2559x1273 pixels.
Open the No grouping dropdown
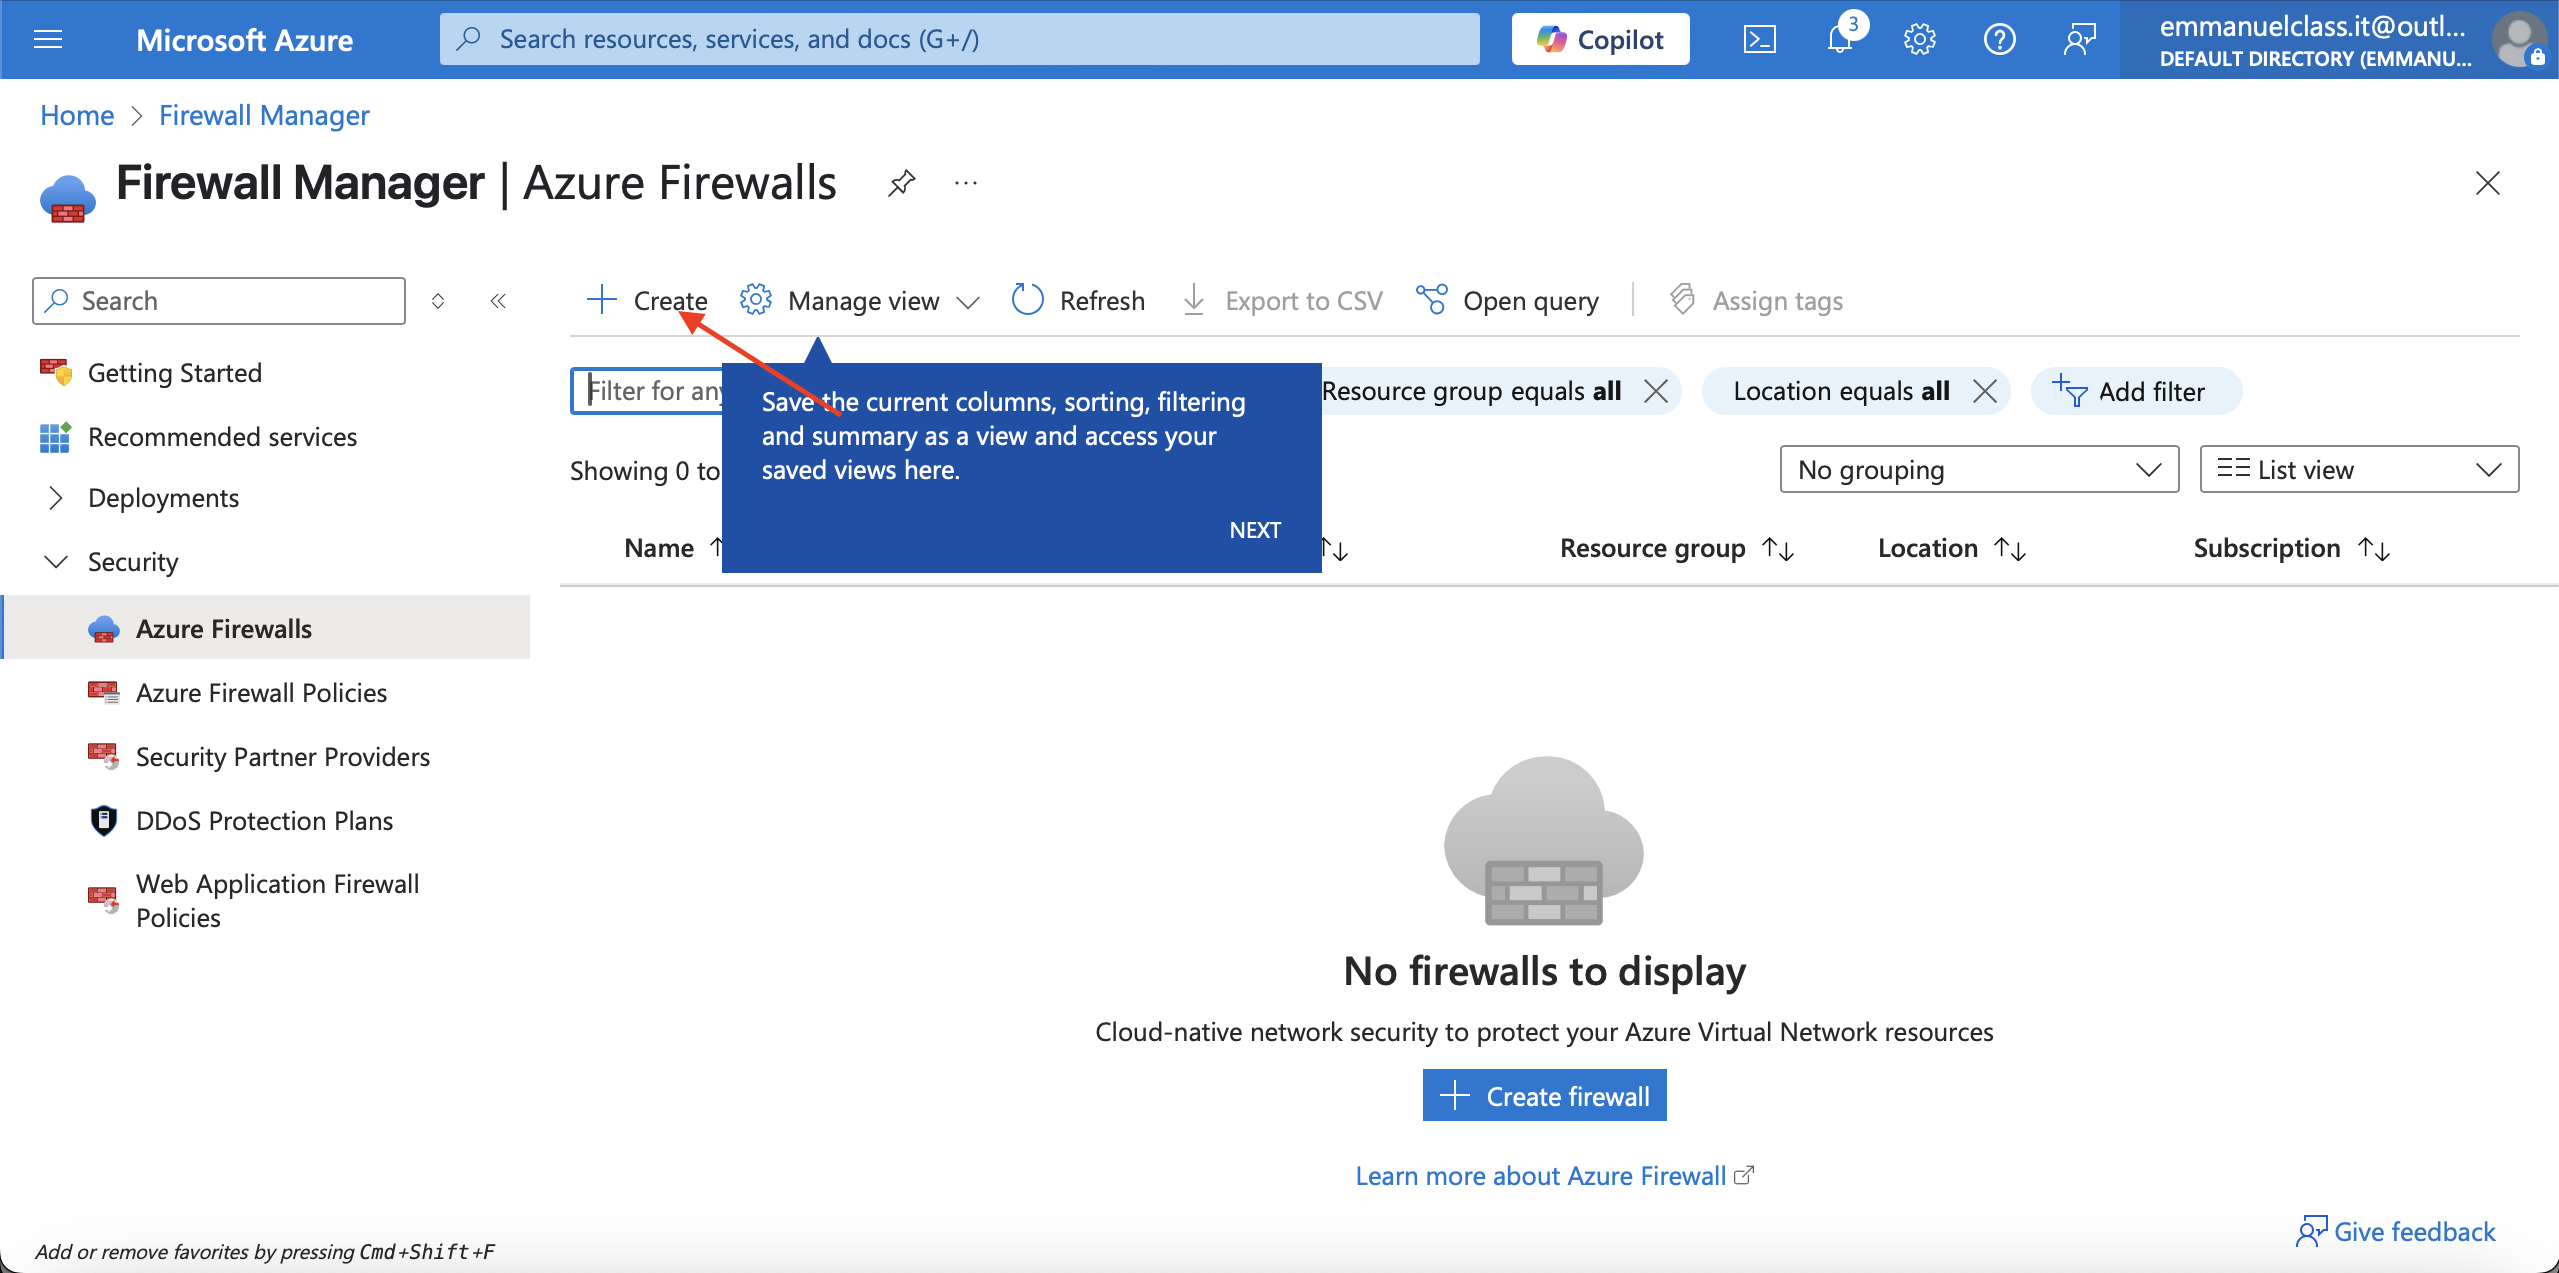tap(1979, 469)
